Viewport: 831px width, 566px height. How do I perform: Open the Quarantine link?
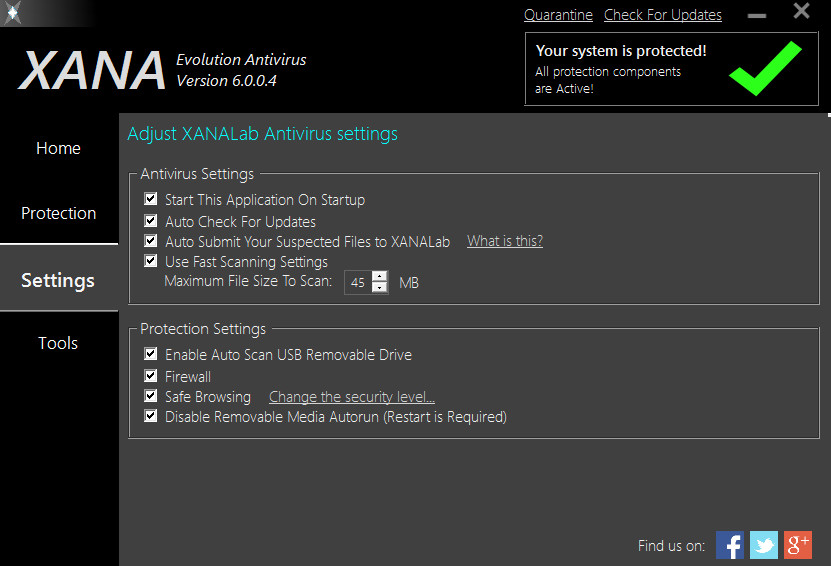558,15
